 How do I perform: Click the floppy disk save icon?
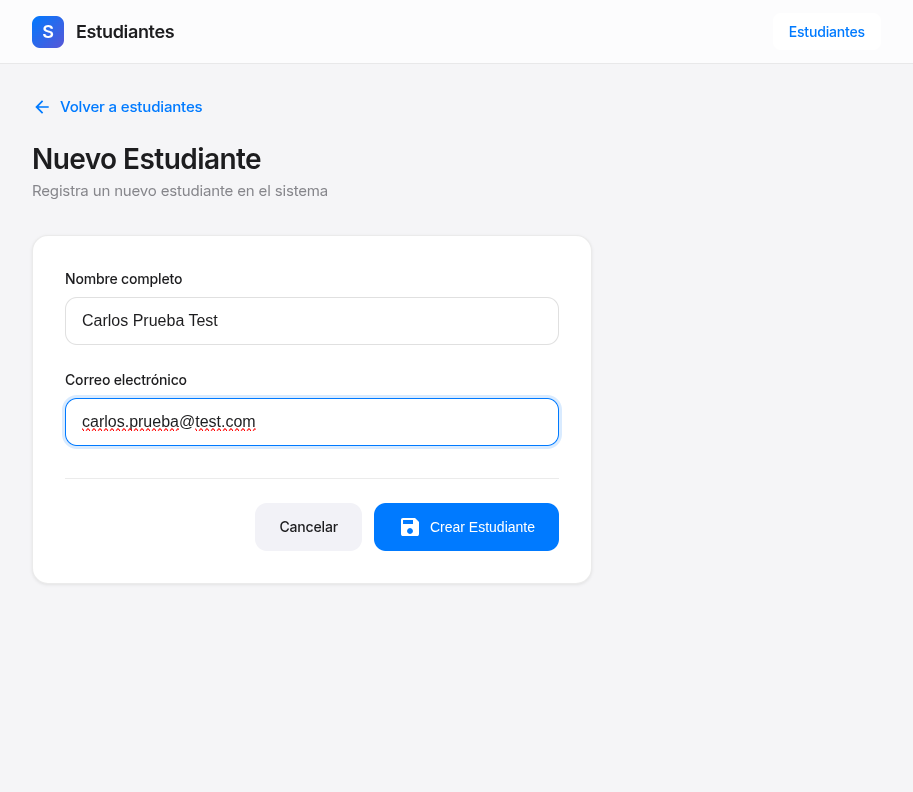(x=410, y=527)
